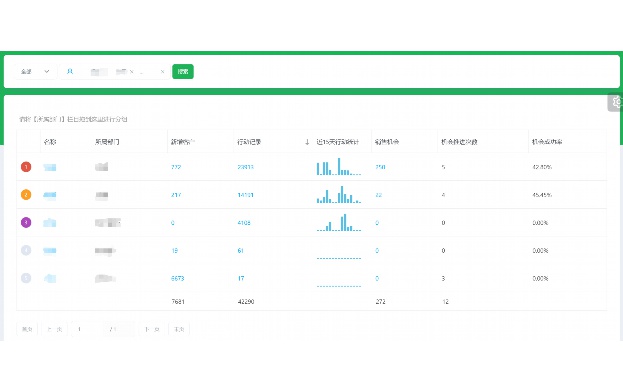Image resolution: width=623 pixels, height=392 pixels.
Task: Jump to the last page (末页)
Action: (179, 329)
